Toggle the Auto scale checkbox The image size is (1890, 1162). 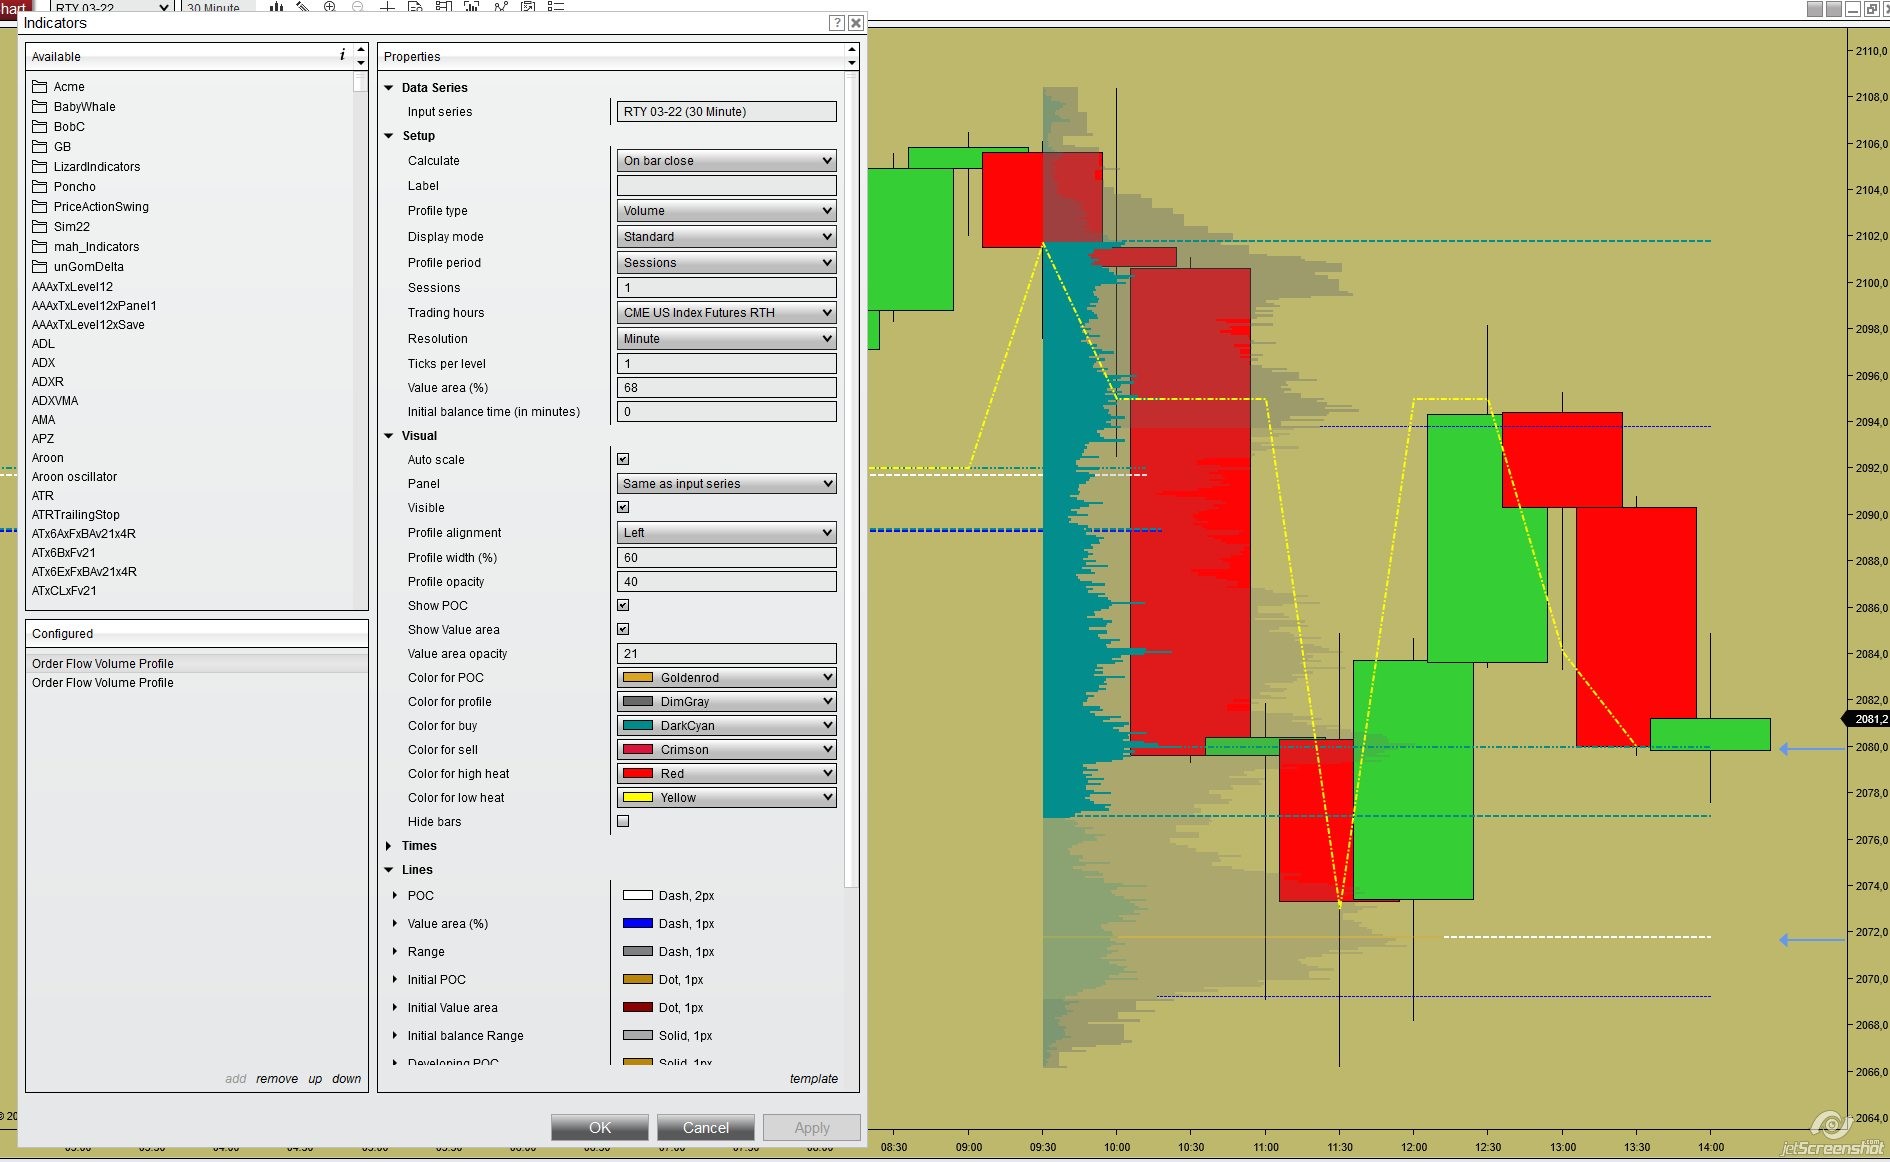point(623,459)
